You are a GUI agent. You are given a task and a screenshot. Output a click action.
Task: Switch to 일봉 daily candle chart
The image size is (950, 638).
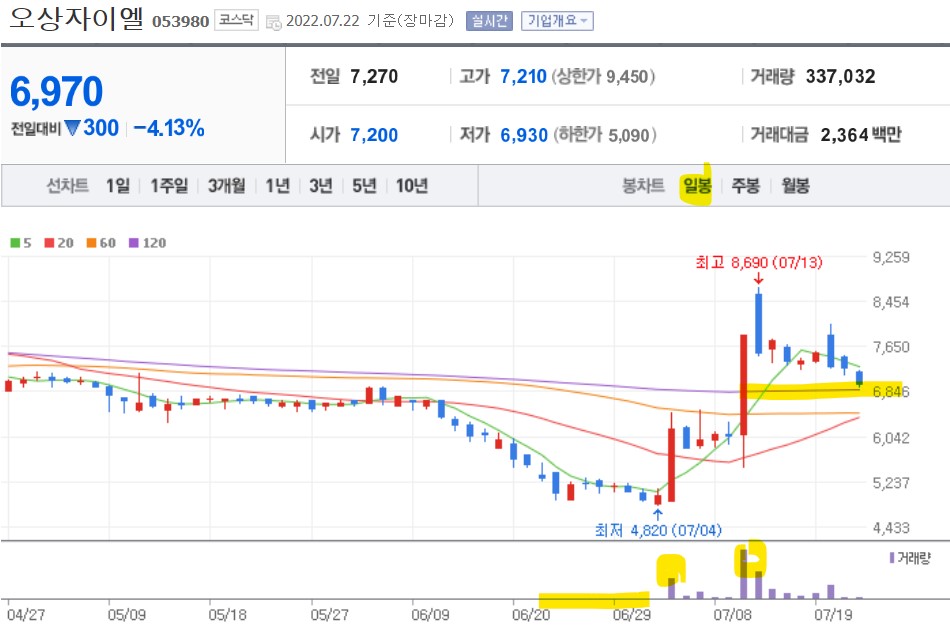697,185
